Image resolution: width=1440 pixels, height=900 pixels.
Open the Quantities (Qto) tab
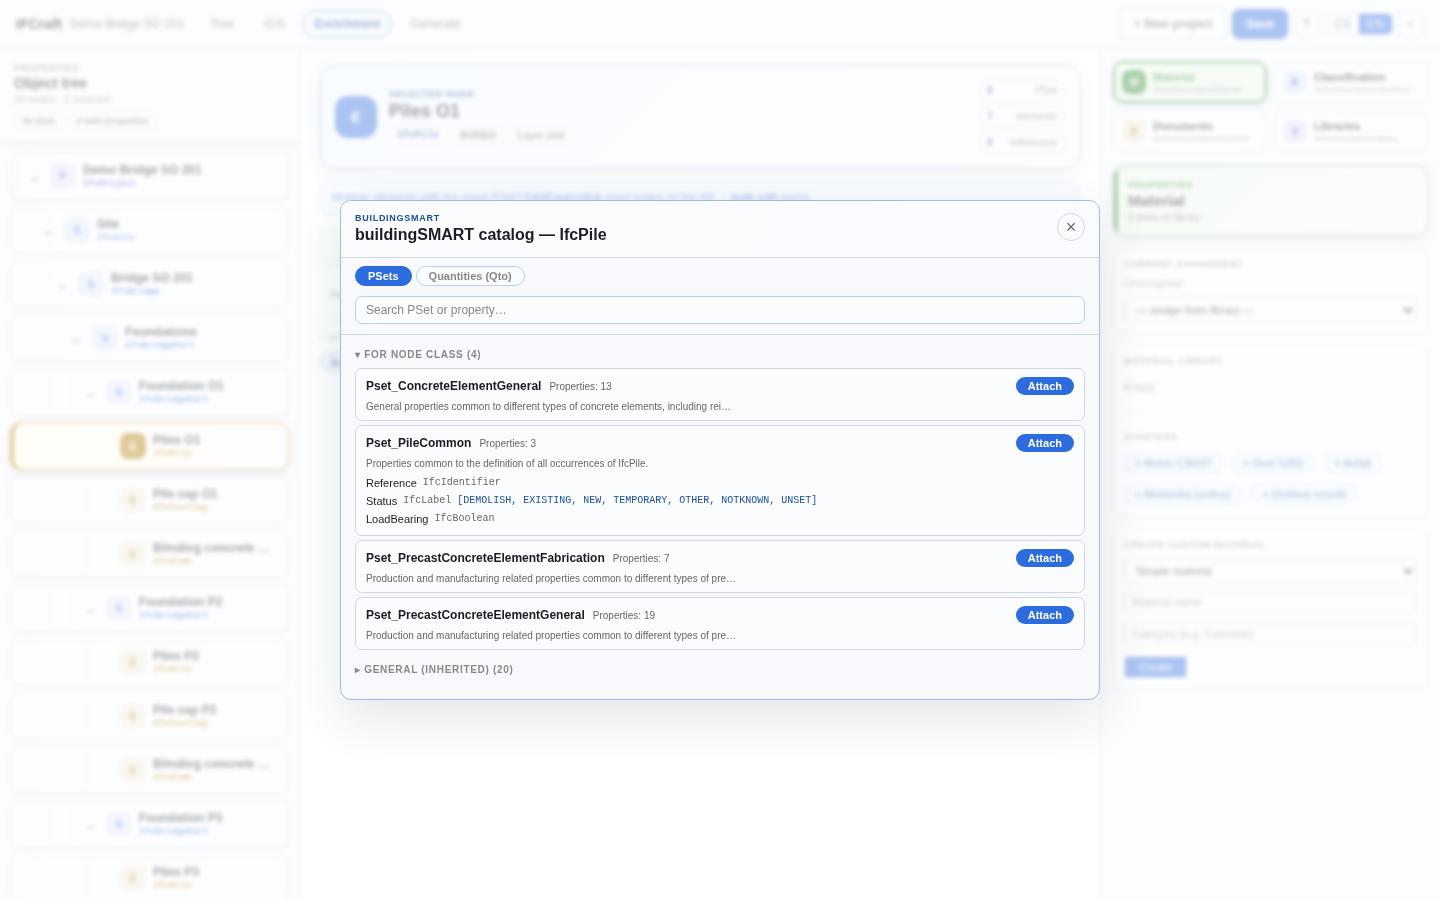tap(470, 276)
